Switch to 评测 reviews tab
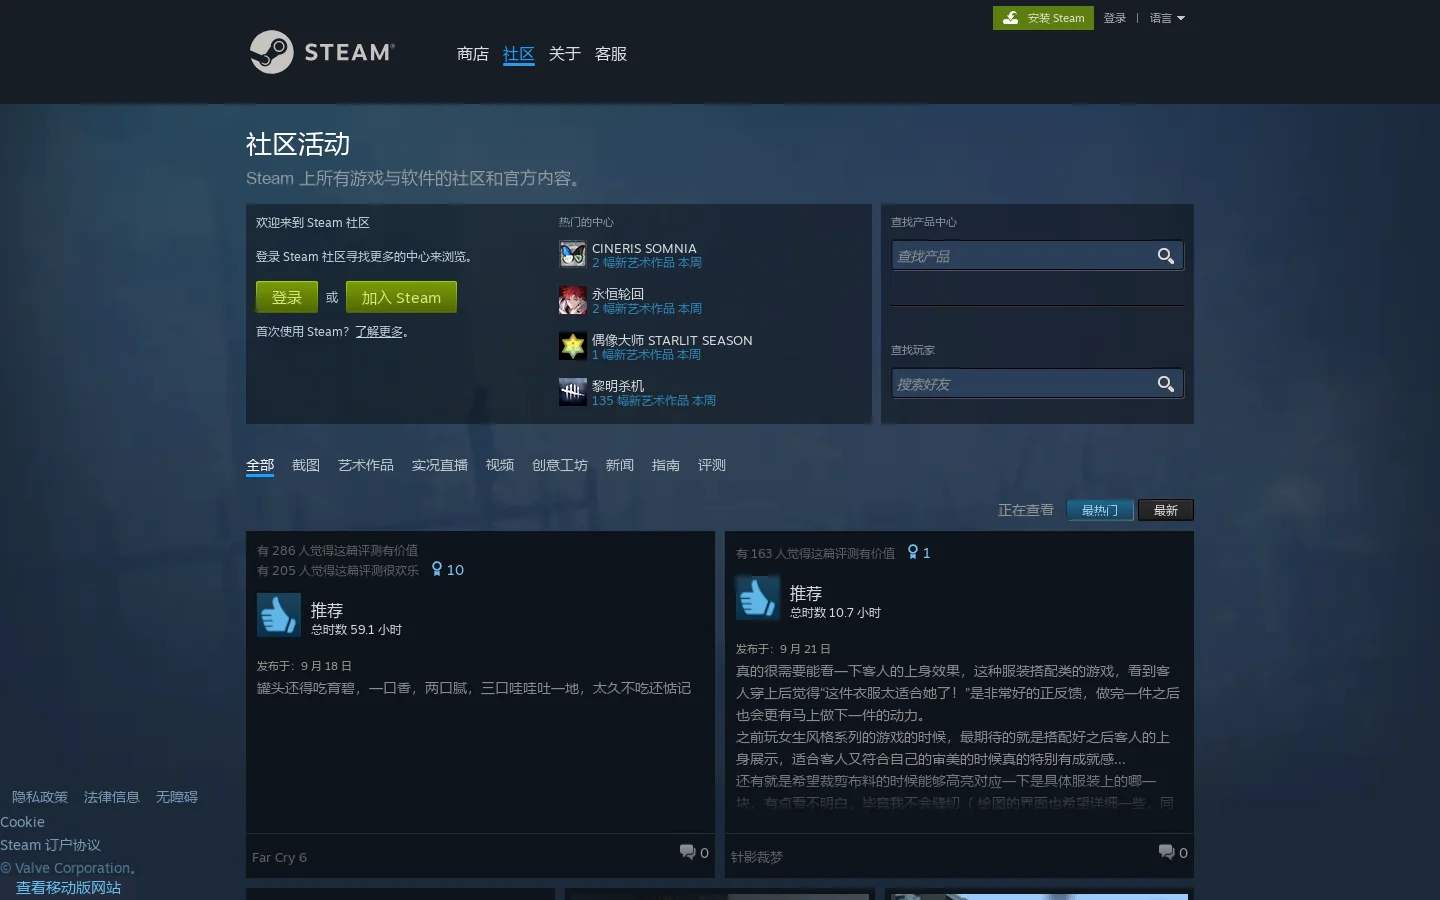Viewport: 1440px width, 900px height. [x=711, y=465]
